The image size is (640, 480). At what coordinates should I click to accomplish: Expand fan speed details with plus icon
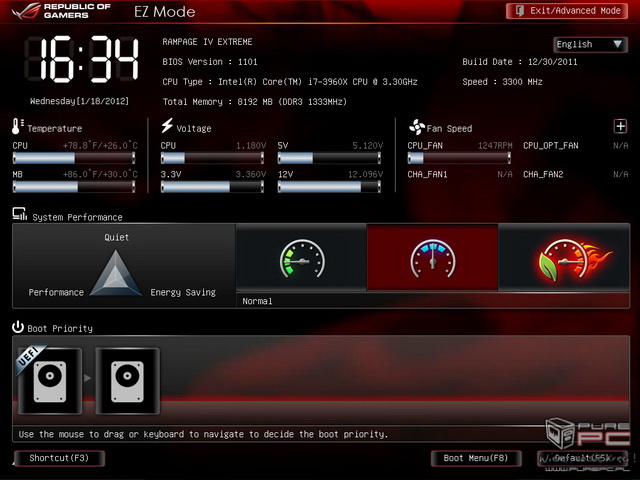tap(620, 127)
